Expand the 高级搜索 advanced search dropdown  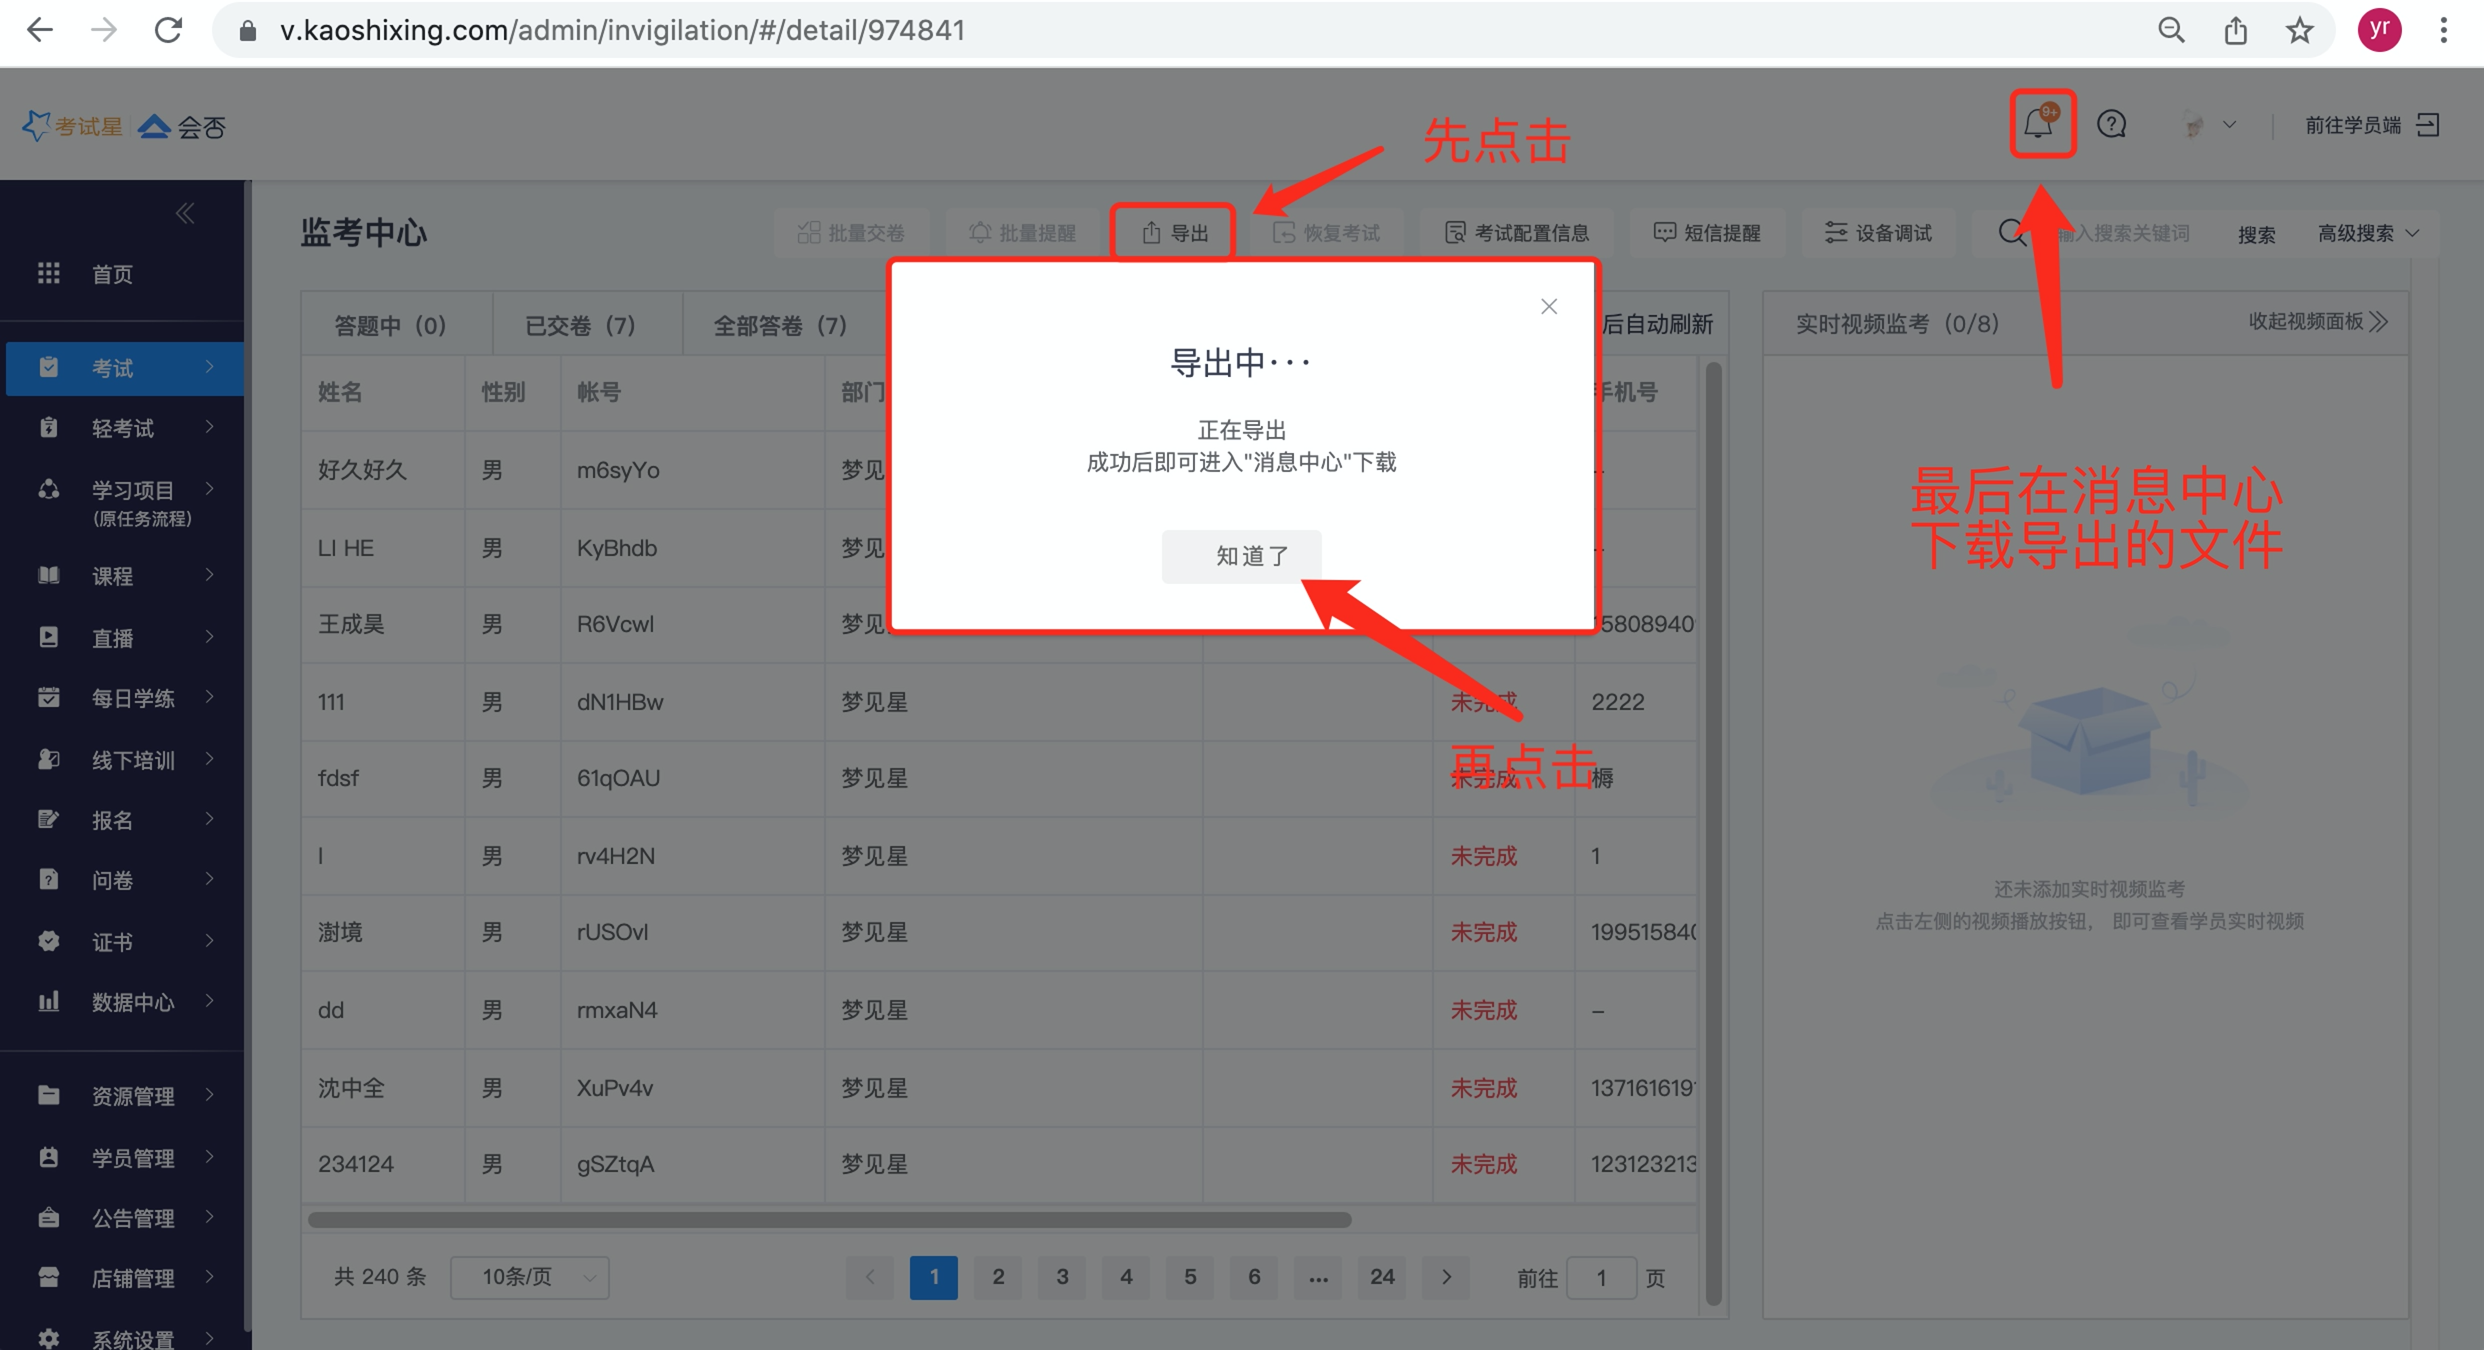2369,233
